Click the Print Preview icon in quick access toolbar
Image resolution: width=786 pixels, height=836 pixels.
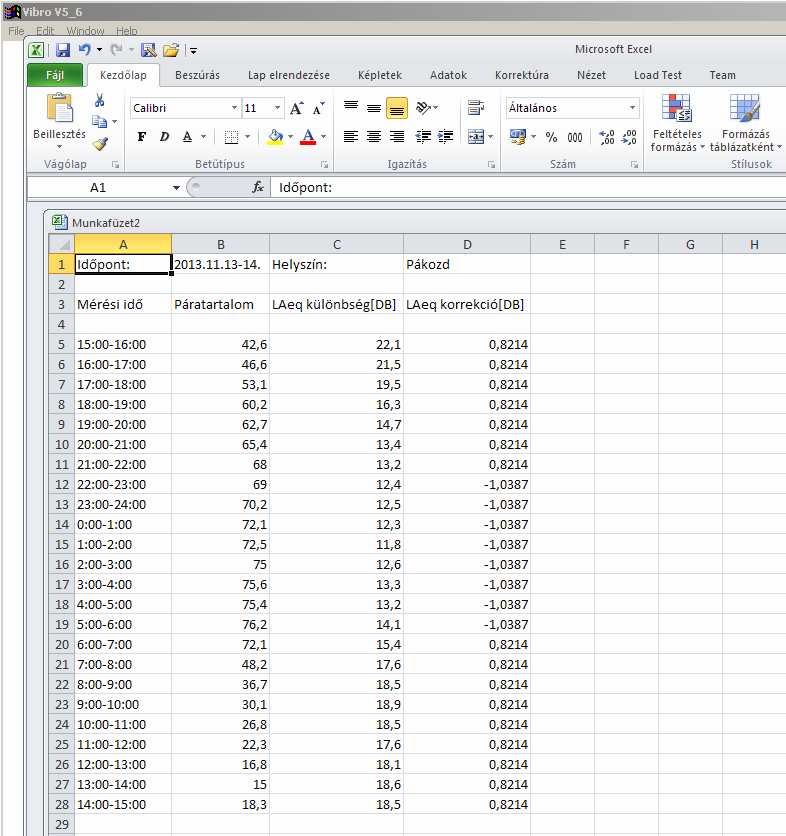pyautogui.click(x=148, y=50)
